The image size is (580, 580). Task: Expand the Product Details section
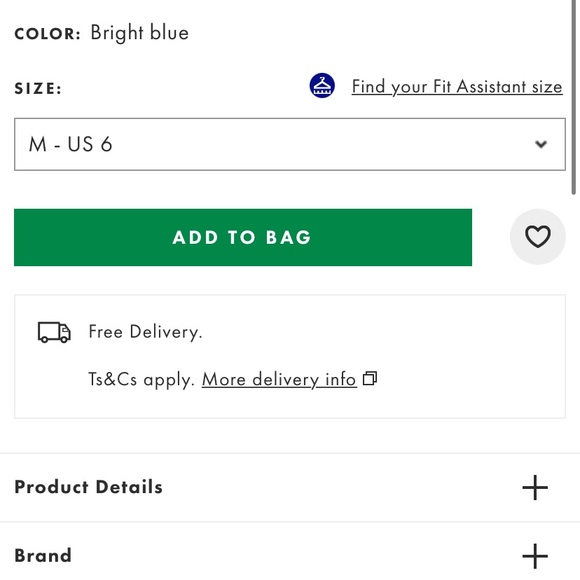click(290, 487)
